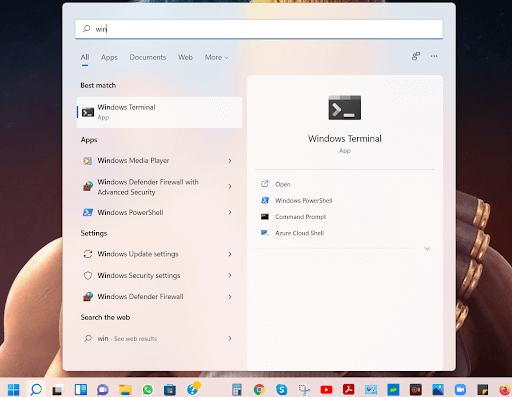Open the Widgets panel icon in taskbar
This screenshot has height=397, width=512.
click(x=81, y=389)
